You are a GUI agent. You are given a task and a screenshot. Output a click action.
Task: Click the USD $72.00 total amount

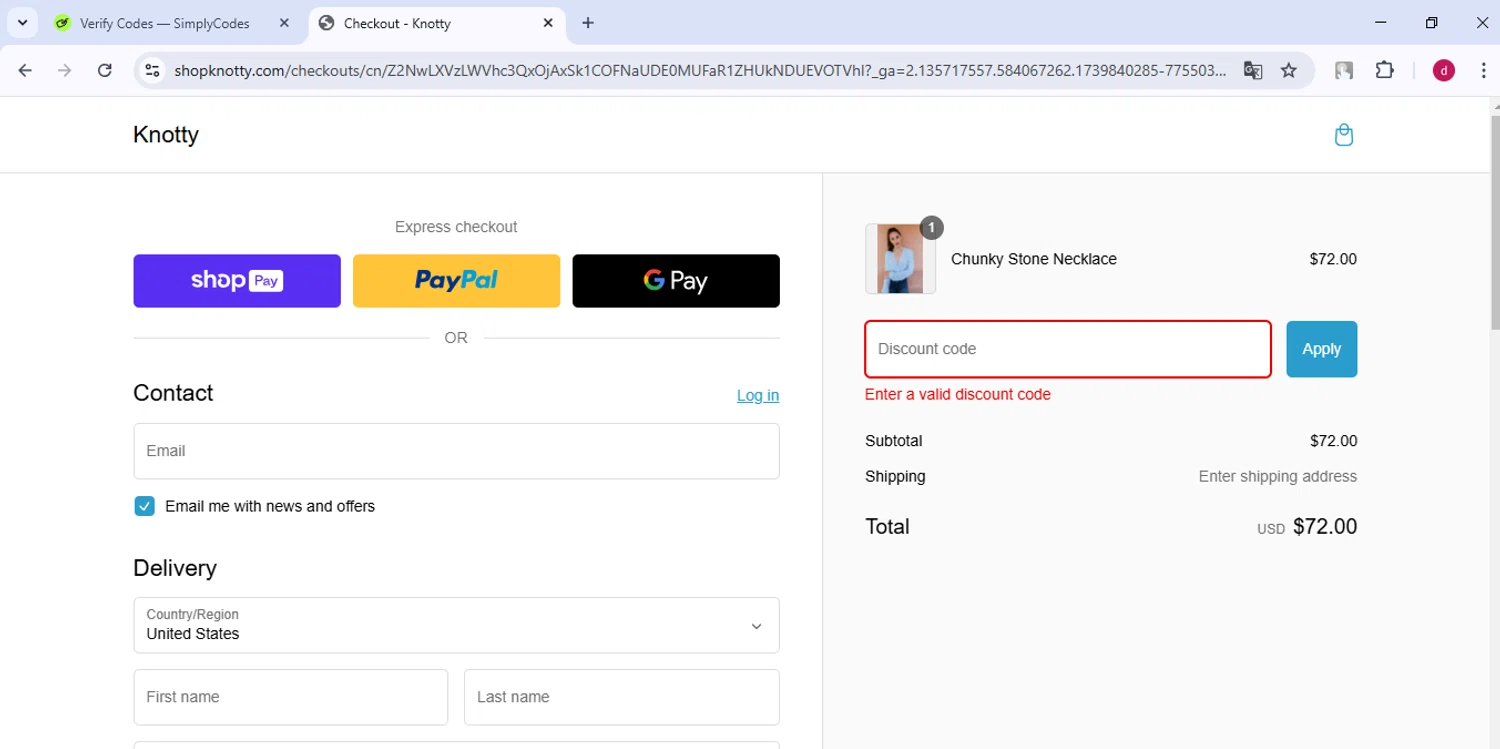pos(1307,527)
